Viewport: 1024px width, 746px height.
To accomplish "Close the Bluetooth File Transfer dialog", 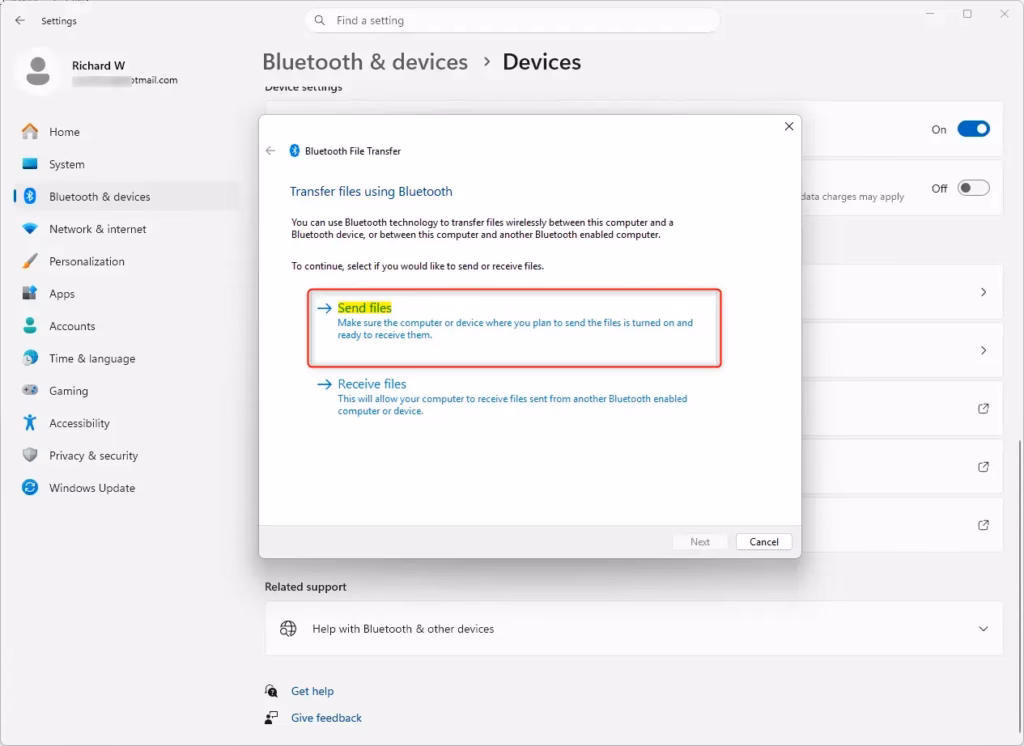I will click(x=789, y=126).
